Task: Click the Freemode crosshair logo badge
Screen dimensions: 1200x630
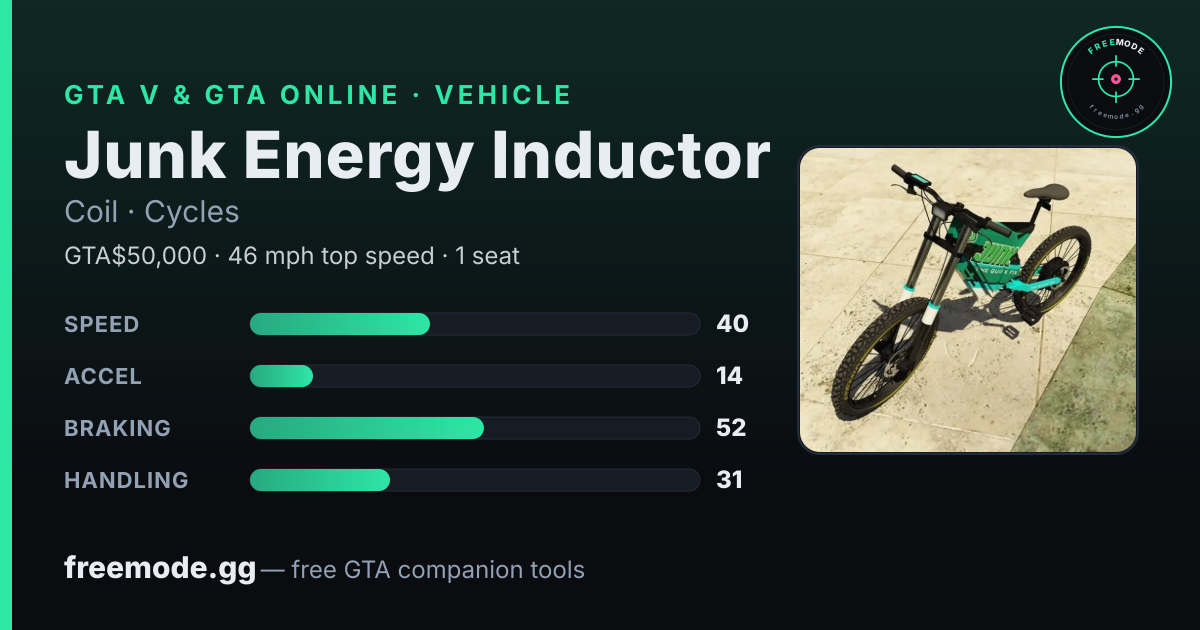Action: pyautogui.click(x=1115, y=82)
